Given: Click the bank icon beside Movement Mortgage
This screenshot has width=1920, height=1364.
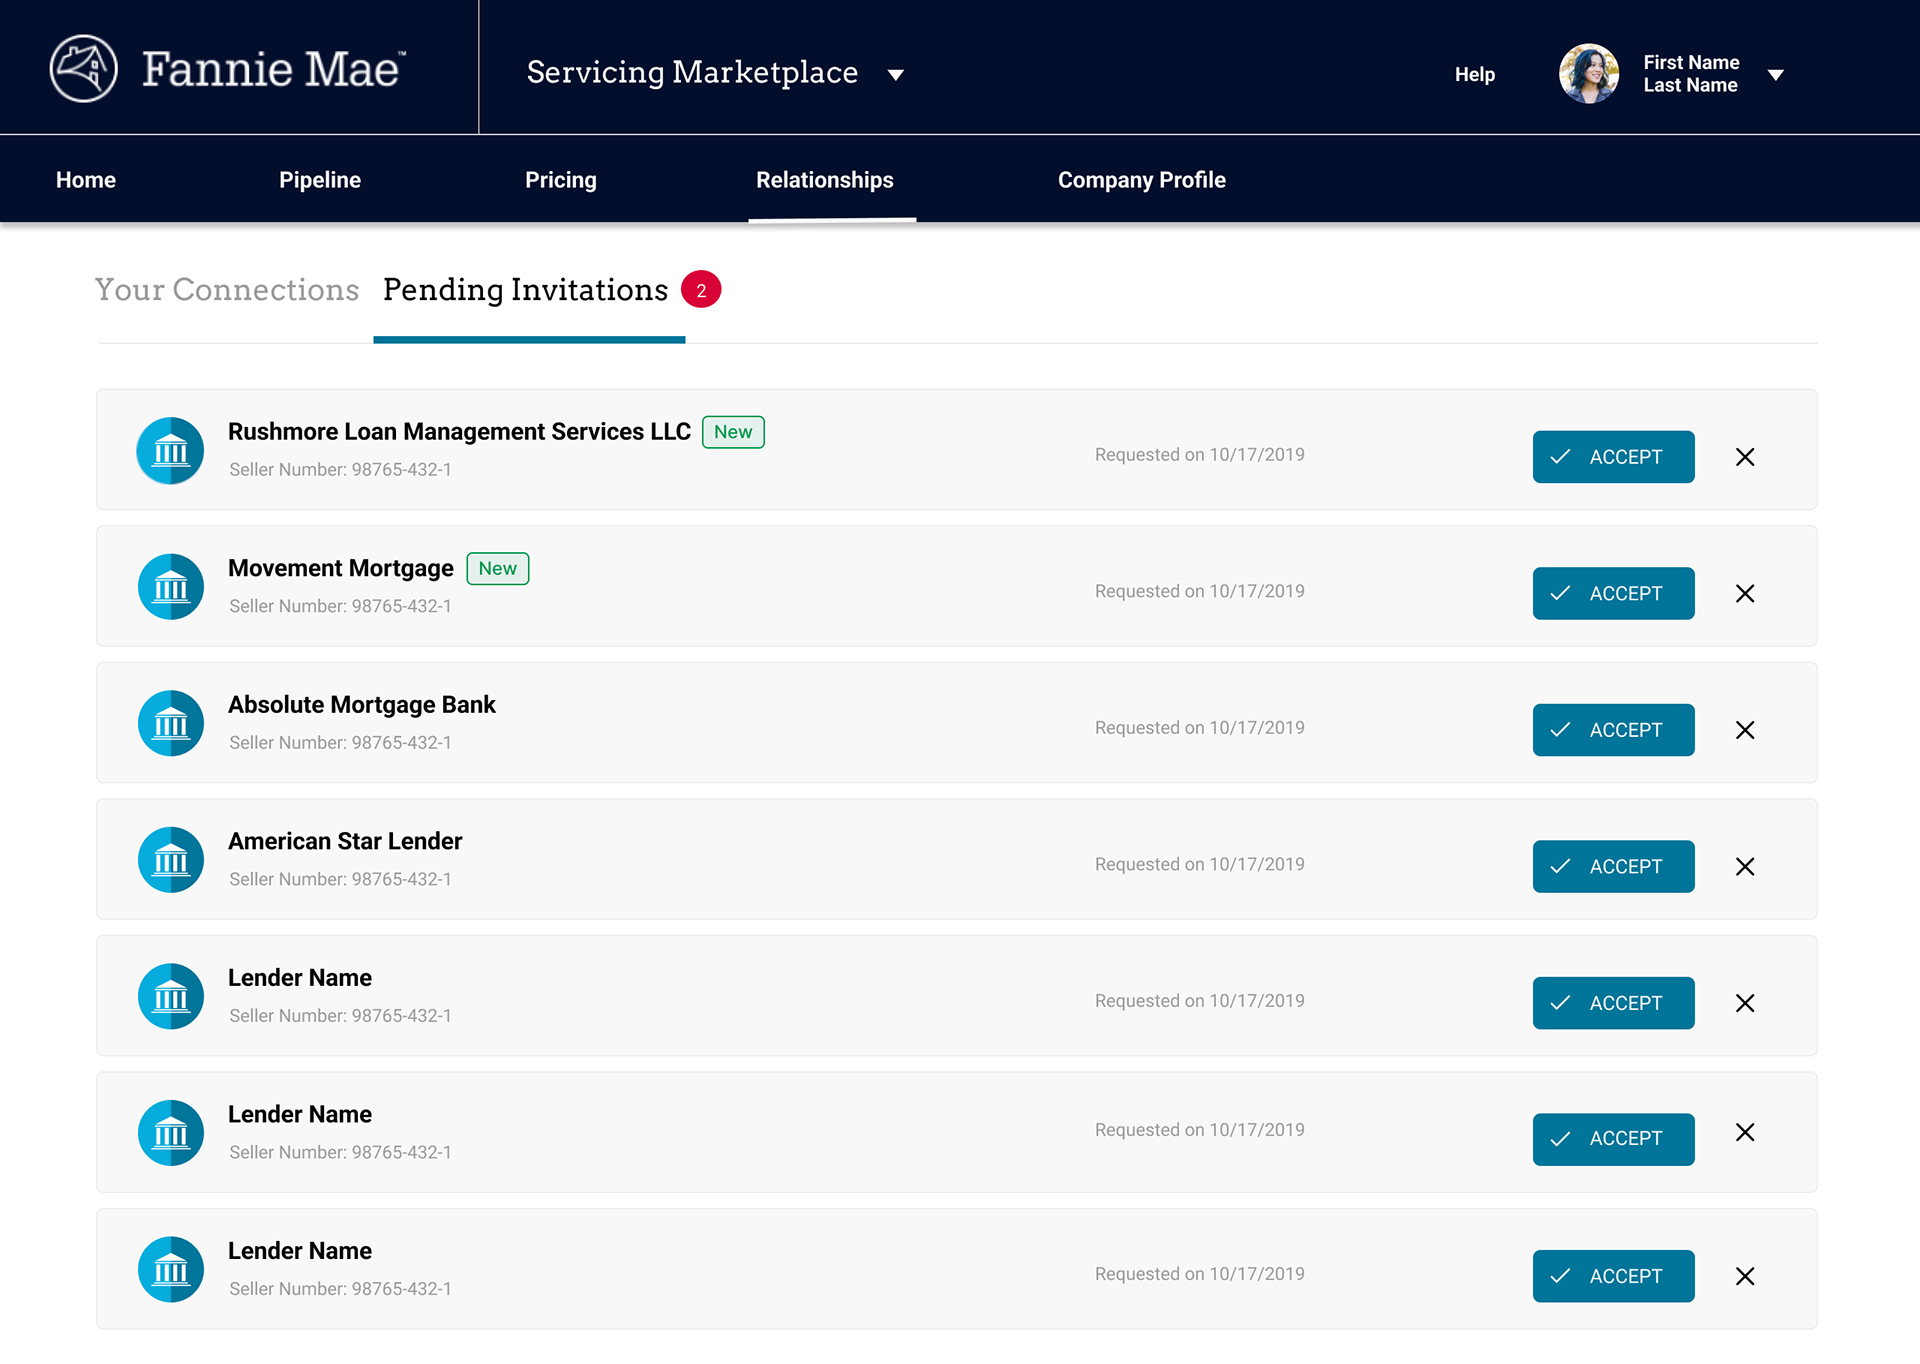Looking at the screenshot, I should [170, 587].
